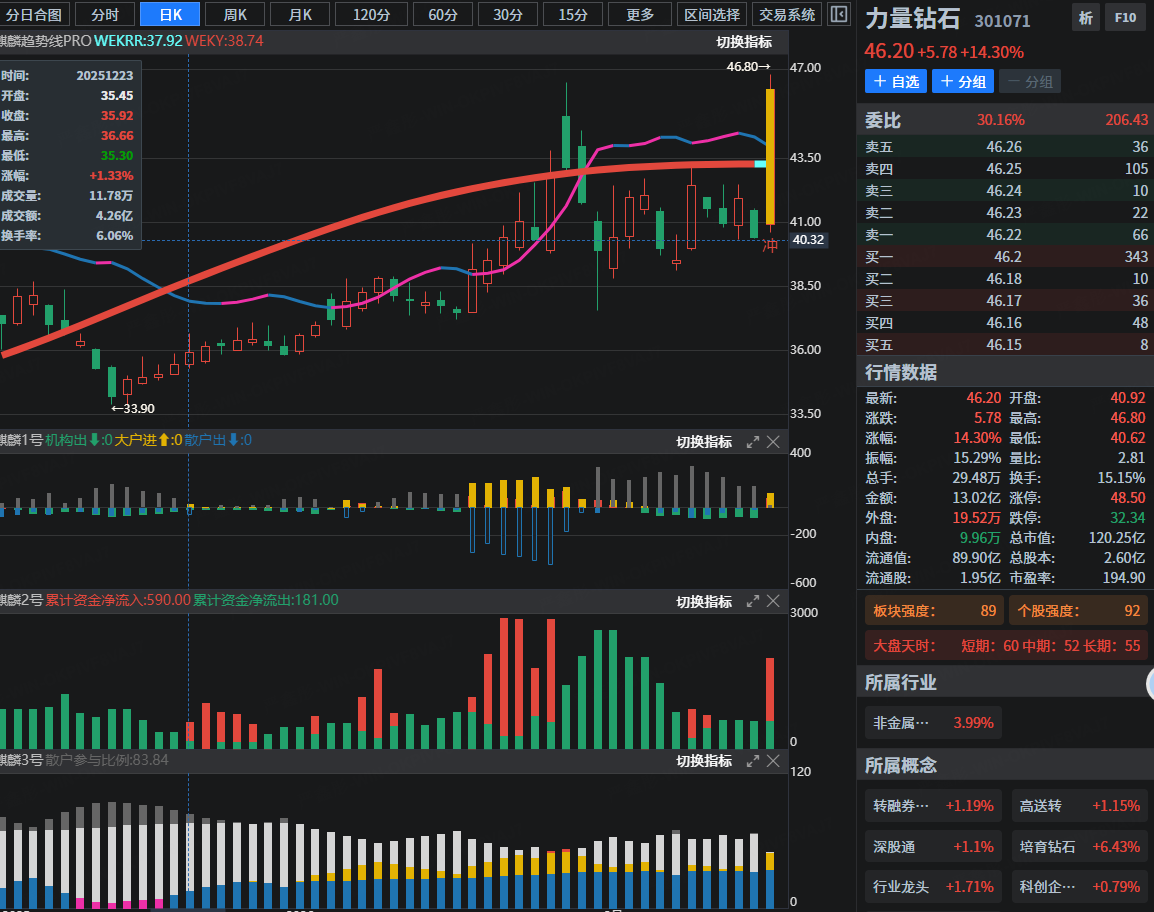Maximize the 麒麟1号 indicator panel
This screenshot has height=912, width=1154.
click(x=753, y=442)
